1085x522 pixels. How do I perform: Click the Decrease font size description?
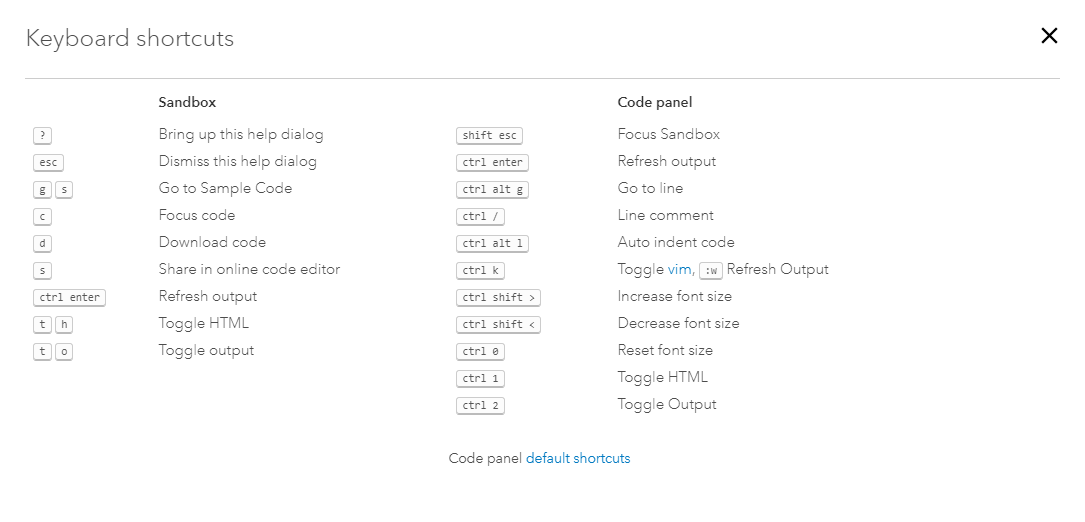tap(678, 323)
